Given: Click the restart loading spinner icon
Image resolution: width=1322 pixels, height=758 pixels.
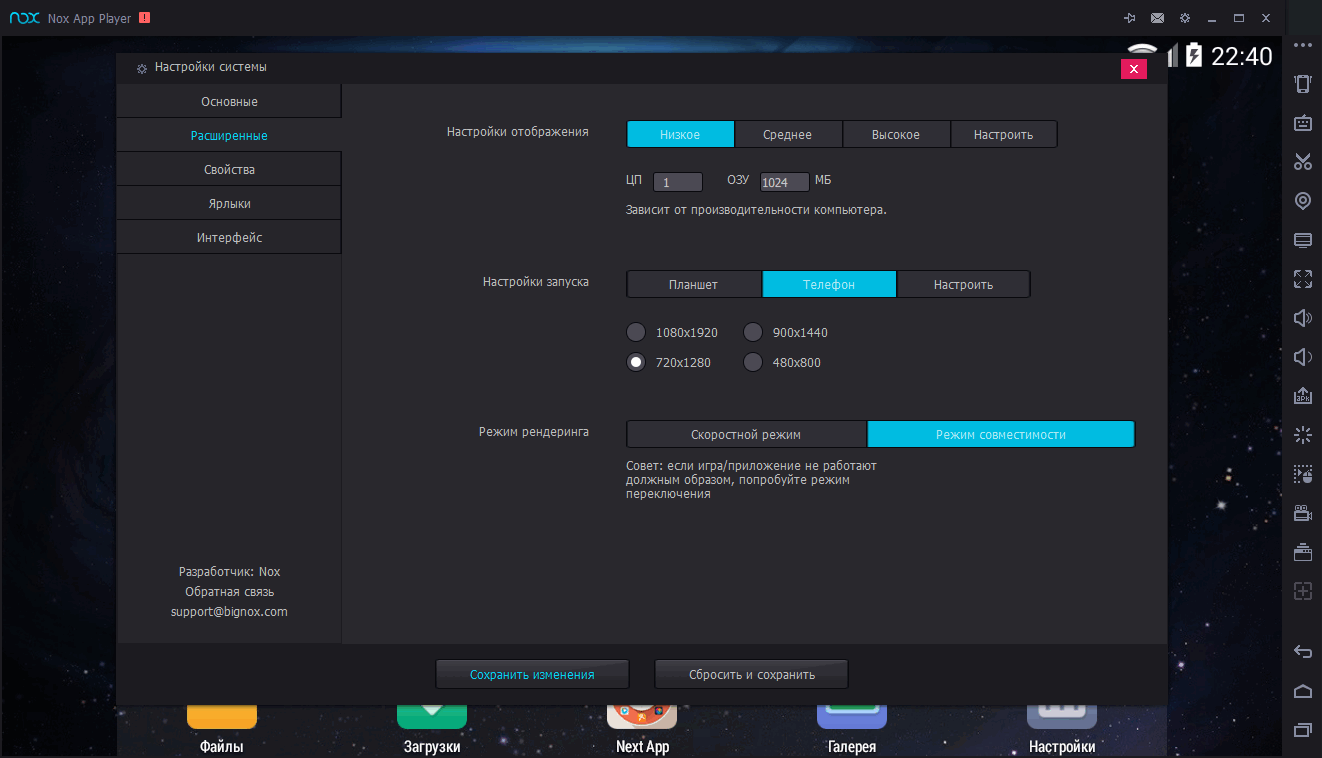Looking at the screenshot, I should [x=1302, y=434].
